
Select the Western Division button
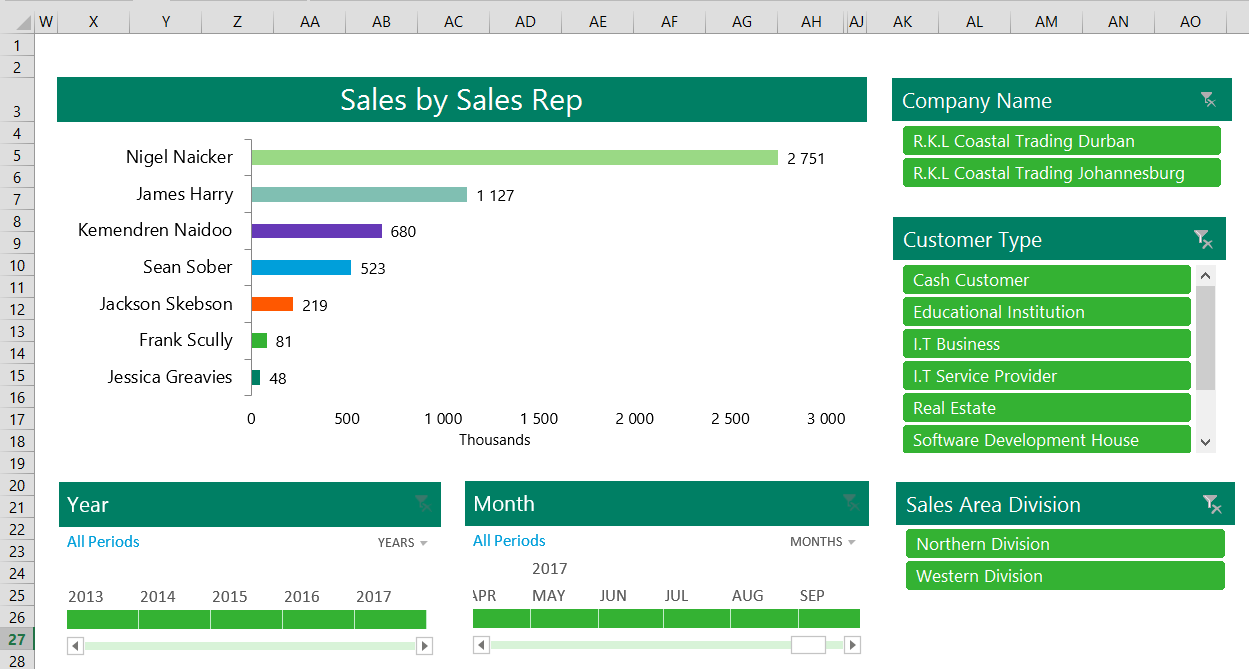(1064, 576)
